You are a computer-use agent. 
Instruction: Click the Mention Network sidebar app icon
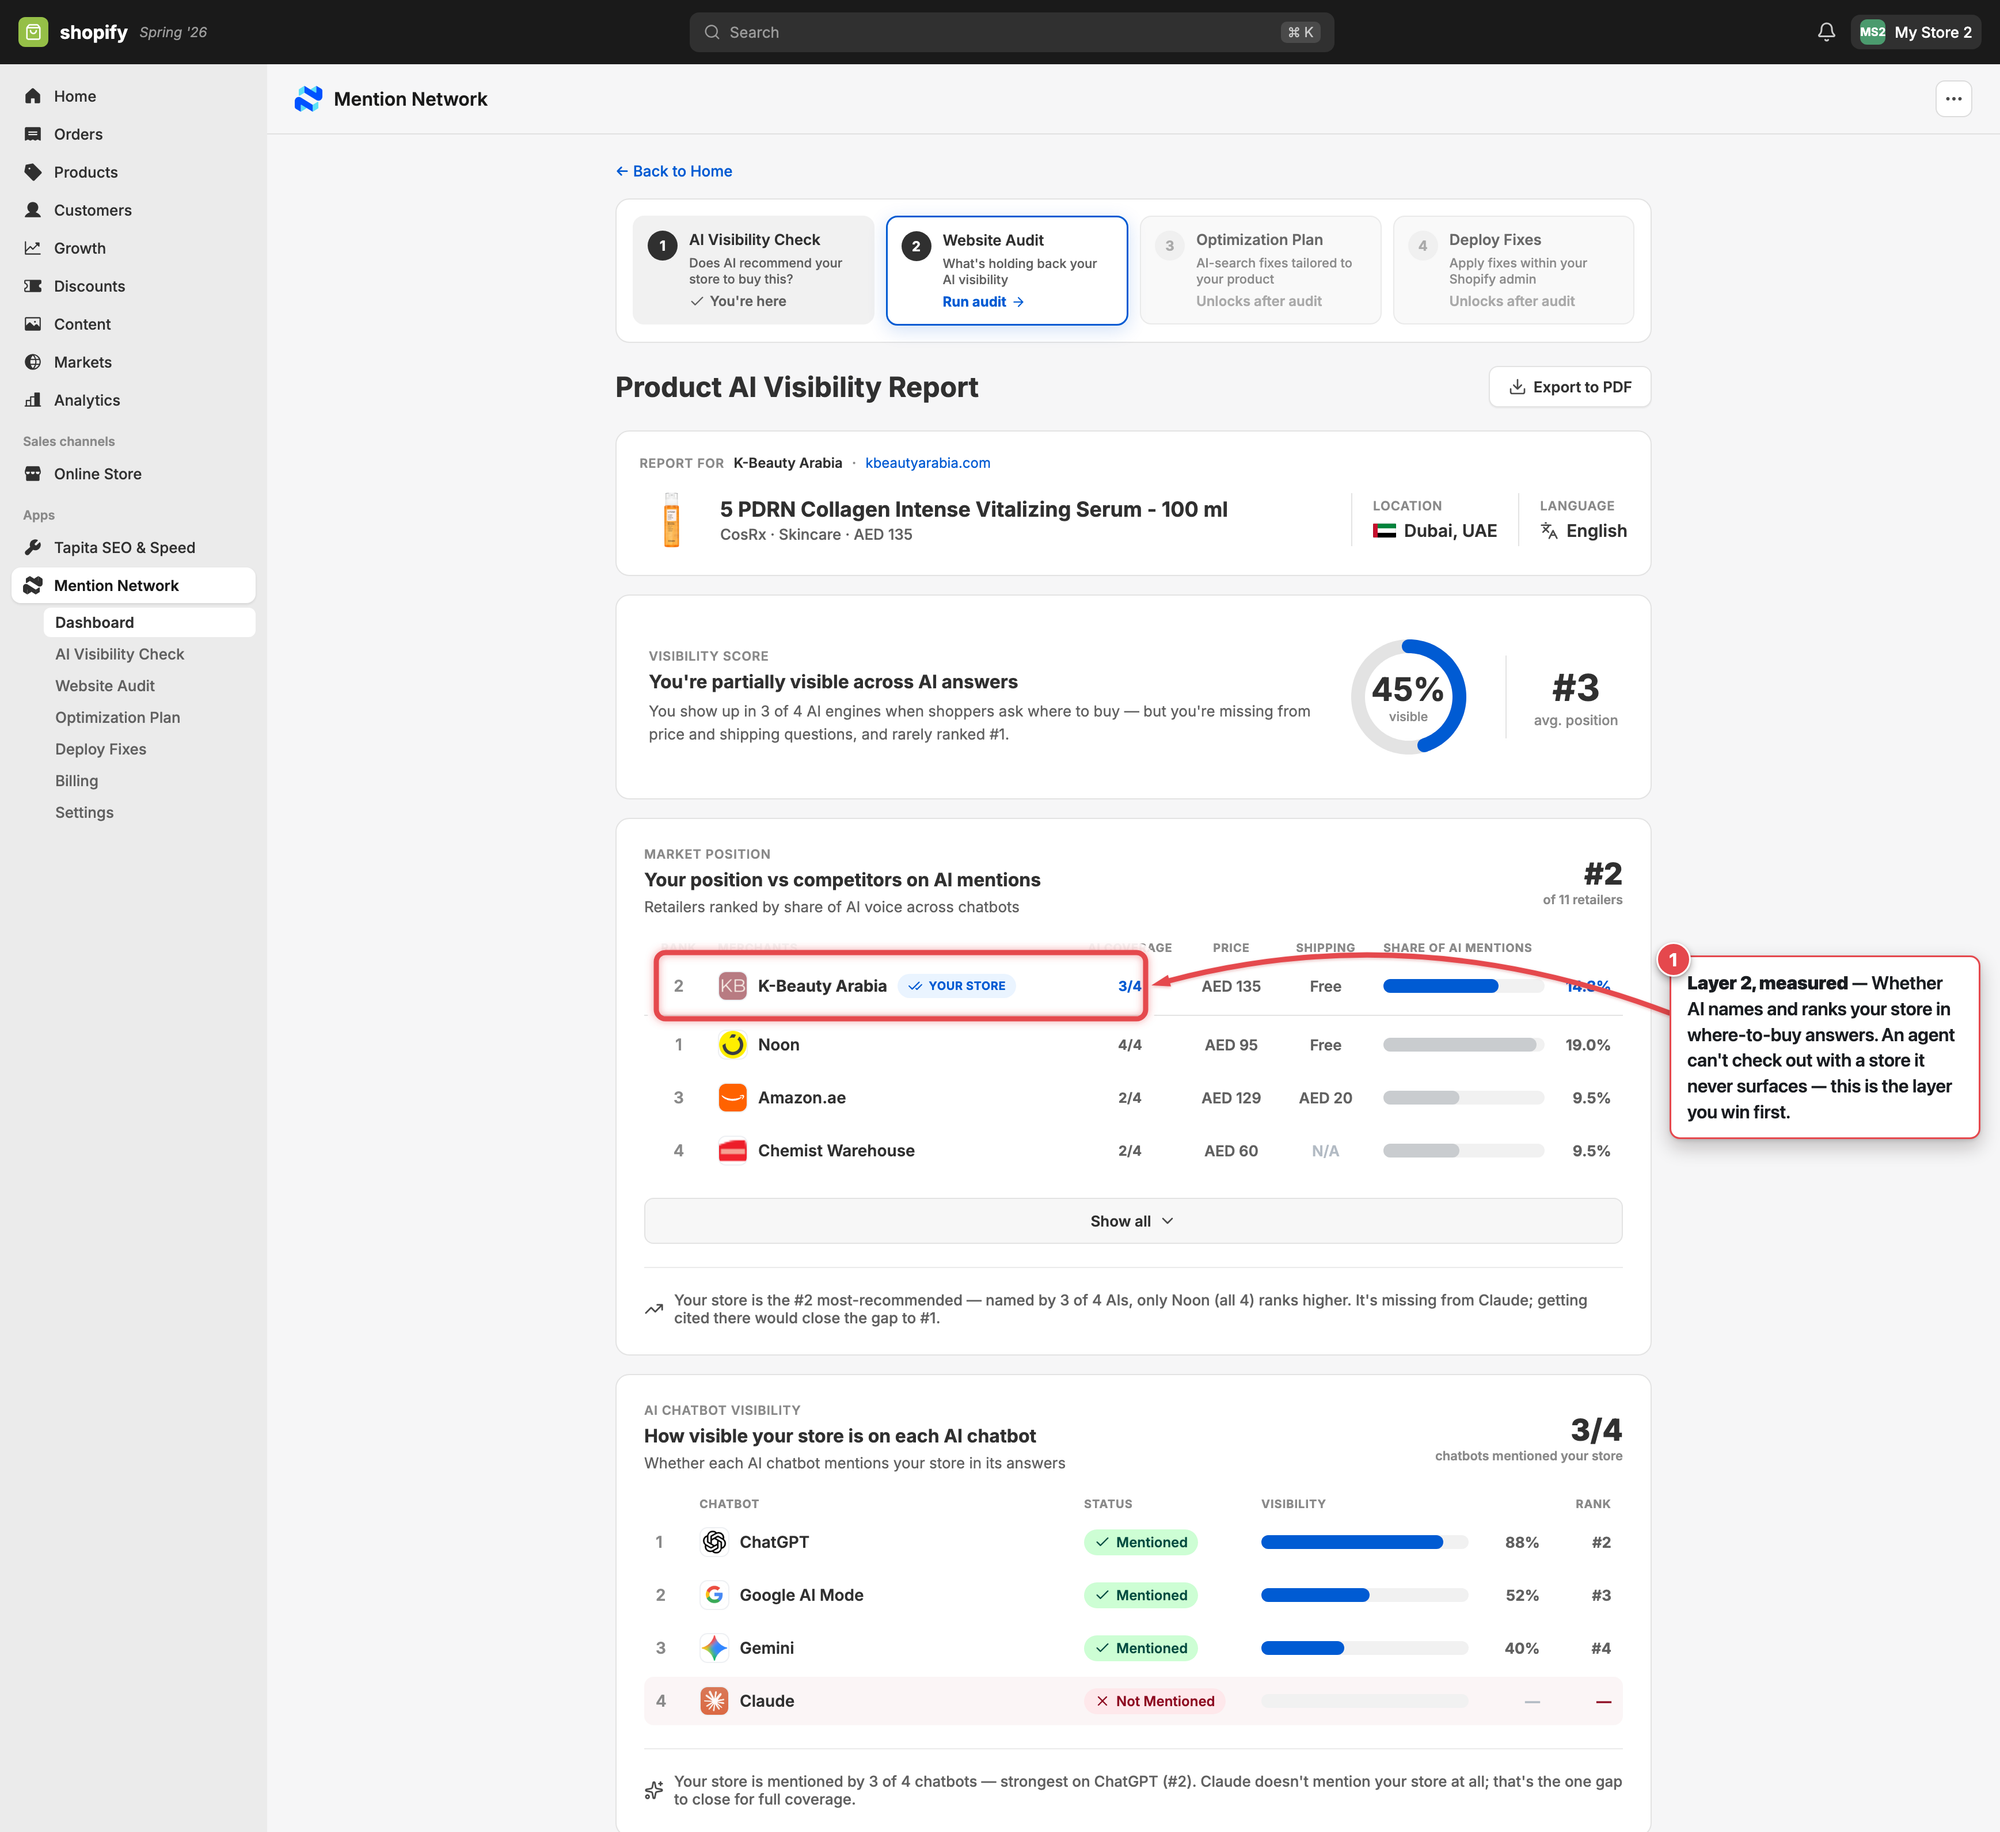coord(33,585)
